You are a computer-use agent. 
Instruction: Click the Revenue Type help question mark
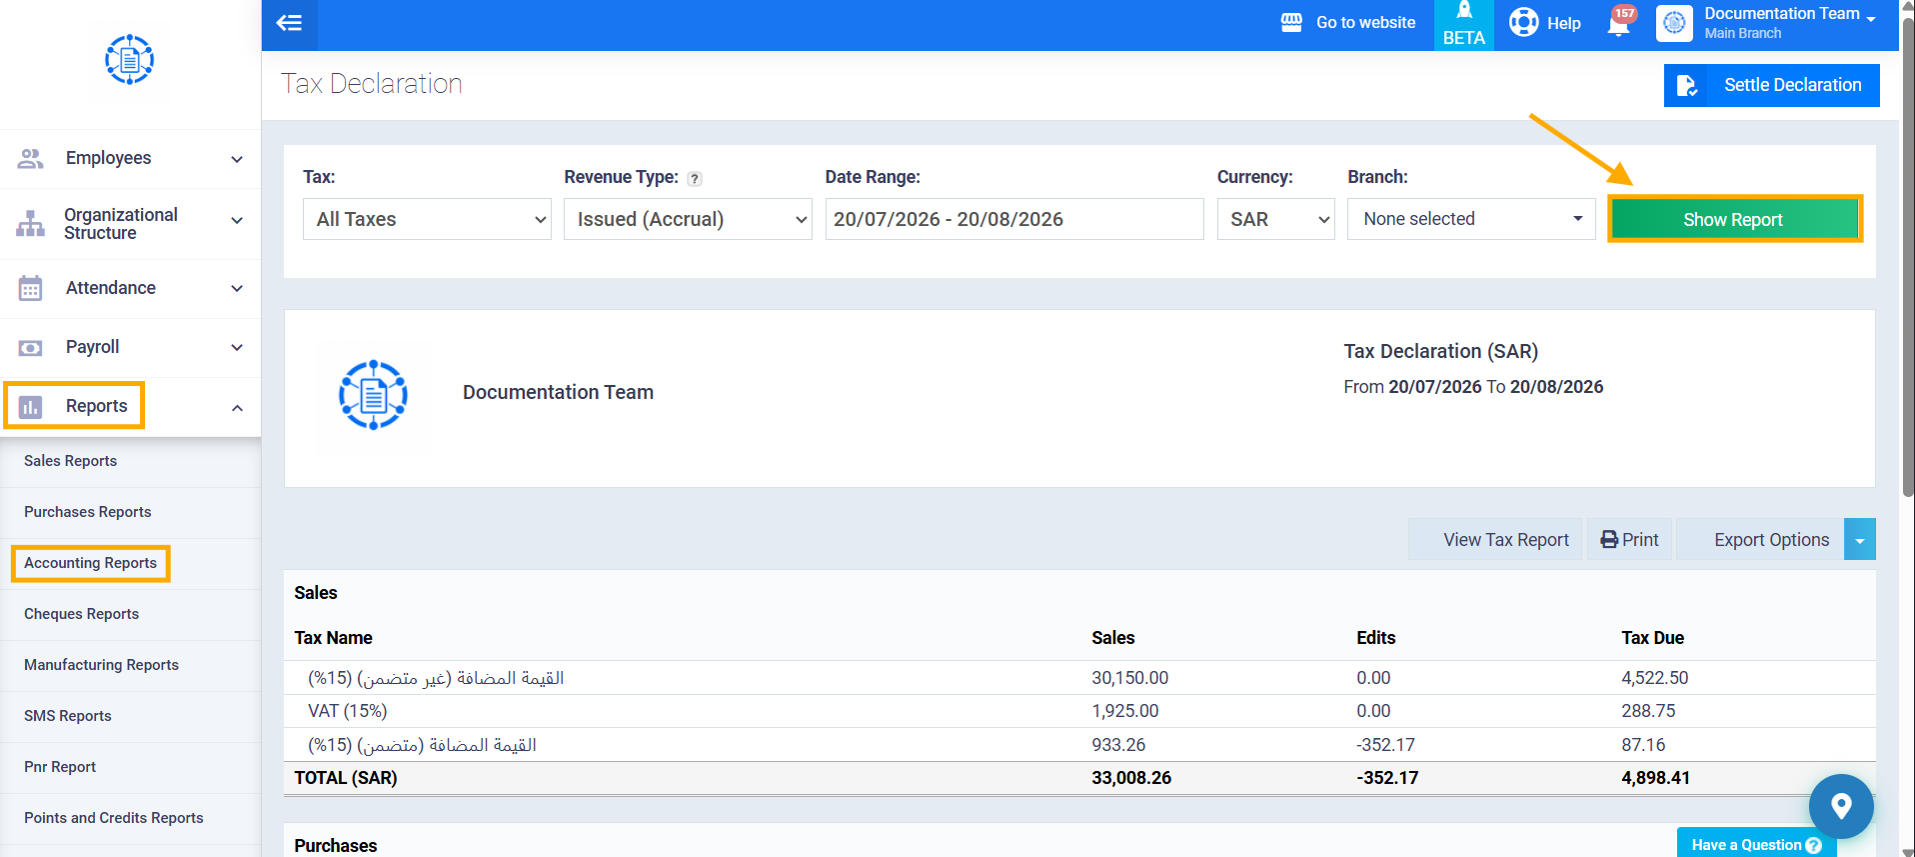coord(695,179)
